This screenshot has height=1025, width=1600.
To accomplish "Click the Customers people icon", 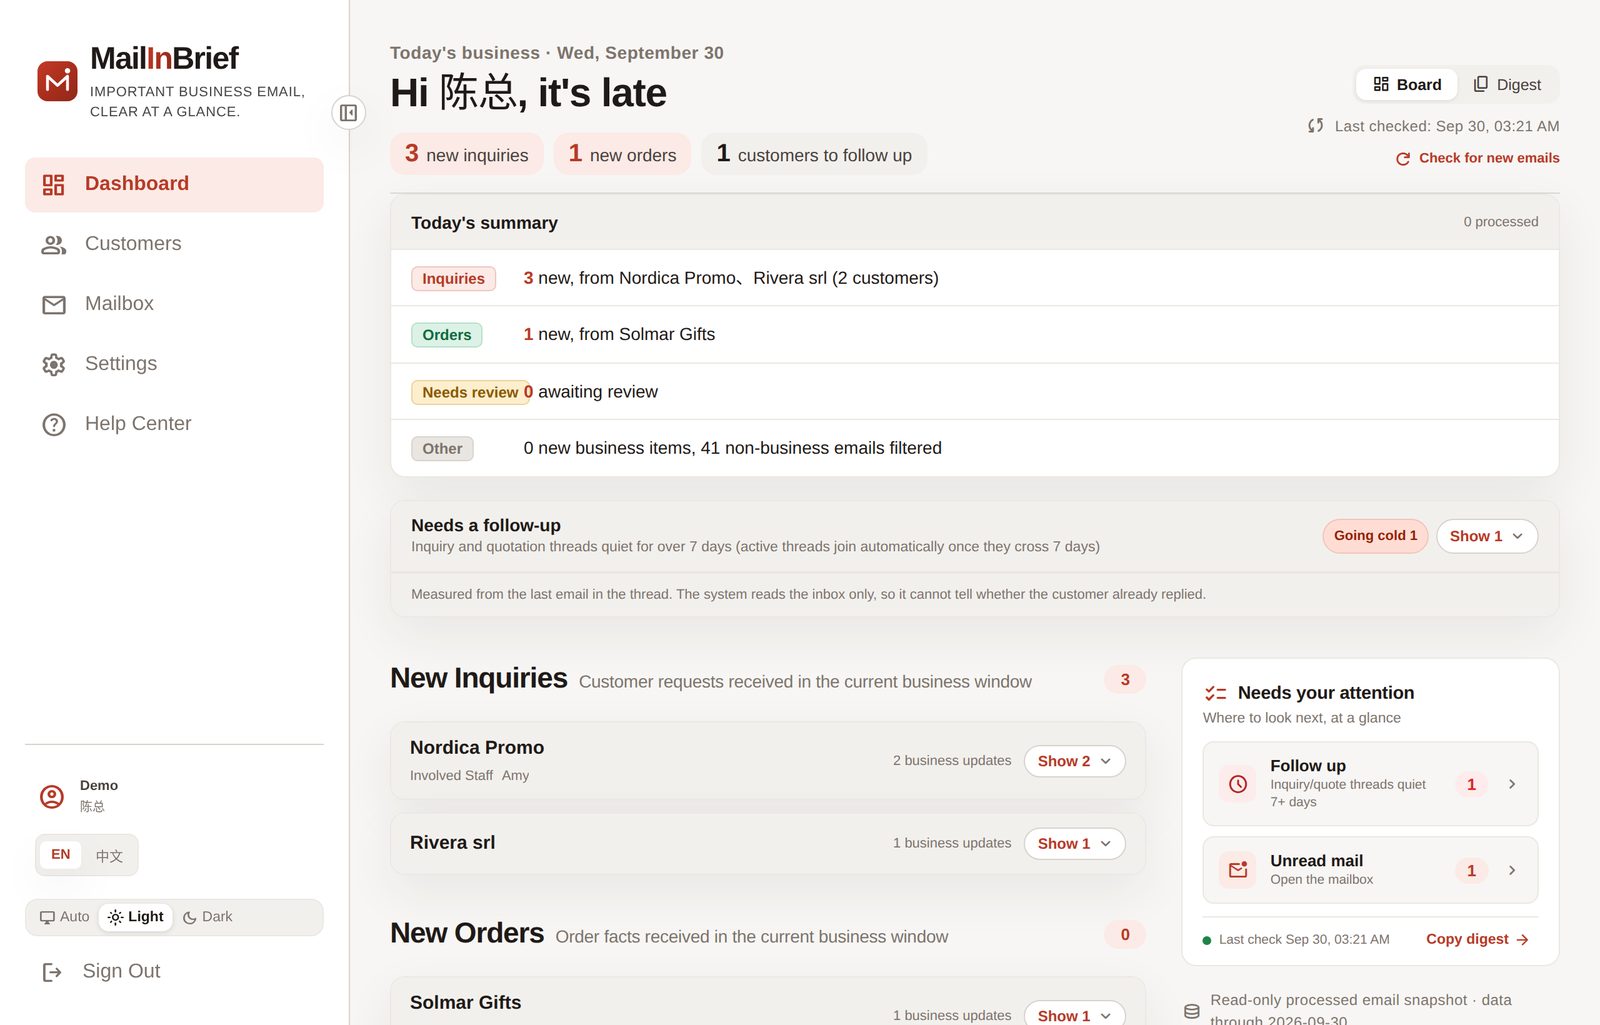I will (x=54, y=245).
